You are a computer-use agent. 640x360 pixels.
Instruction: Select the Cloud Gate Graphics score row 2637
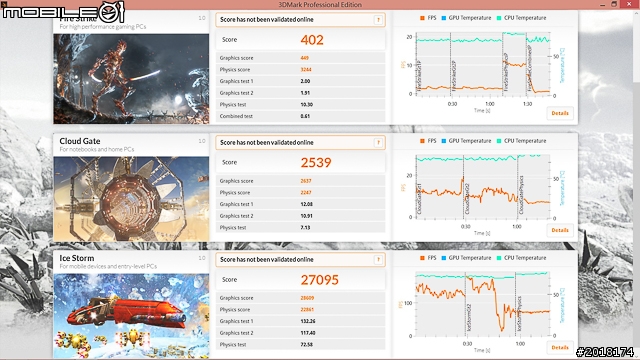300,181
